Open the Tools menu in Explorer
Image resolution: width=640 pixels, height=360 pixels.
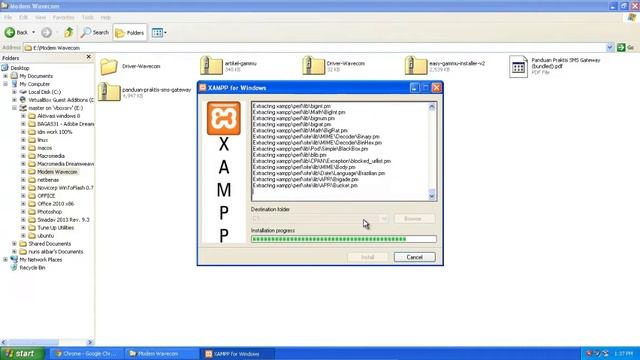pos(88,18)
